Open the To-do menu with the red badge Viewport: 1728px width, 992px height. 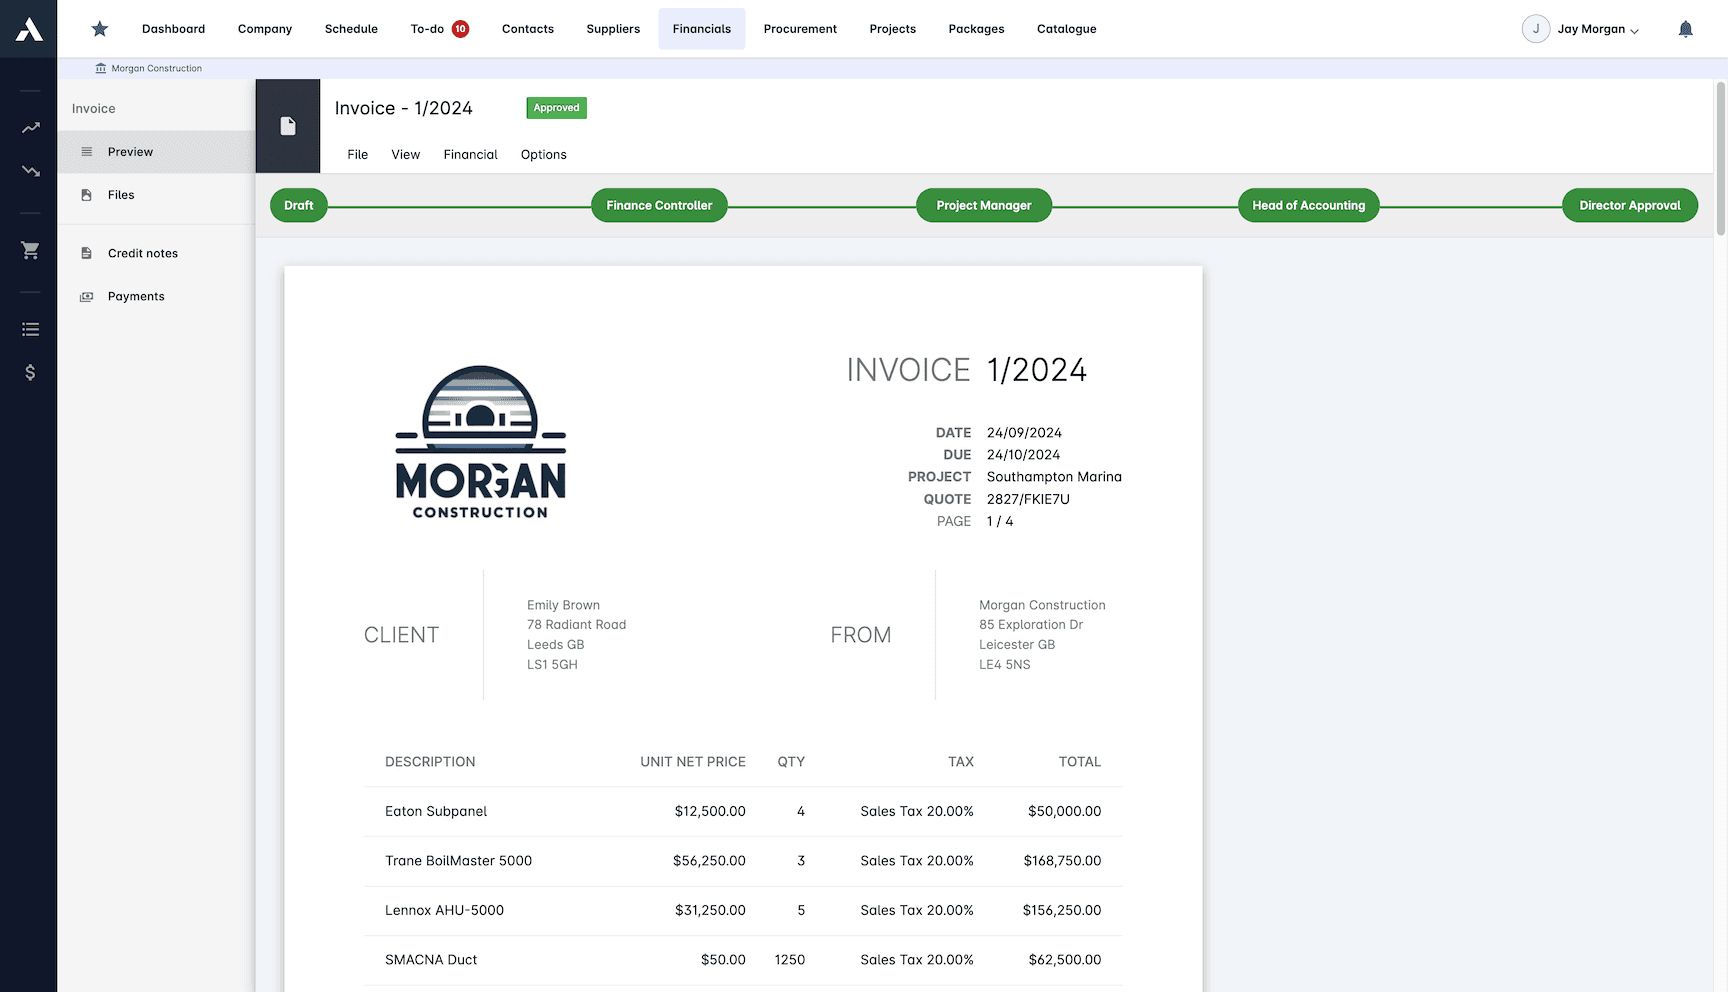click(439, 29)
